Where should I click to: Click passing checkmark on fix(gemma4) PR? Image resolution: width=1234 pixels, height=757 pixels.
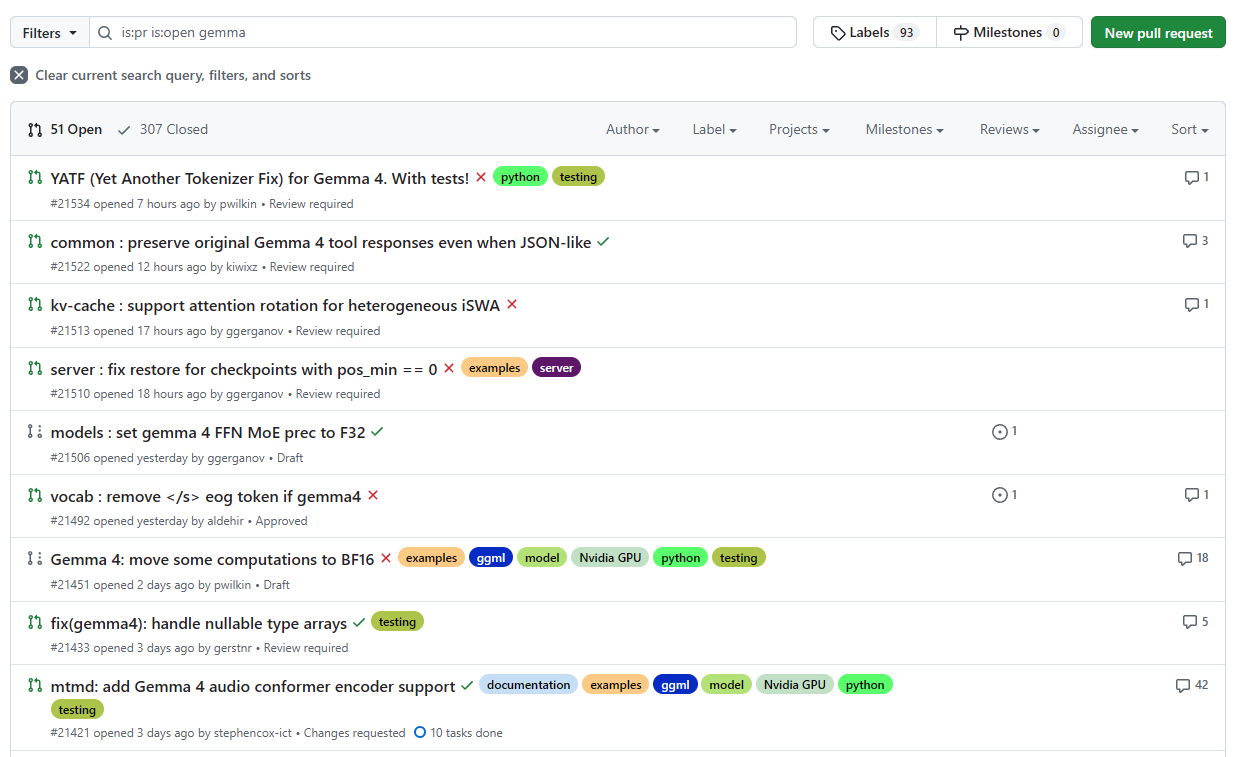click(359, 622)
